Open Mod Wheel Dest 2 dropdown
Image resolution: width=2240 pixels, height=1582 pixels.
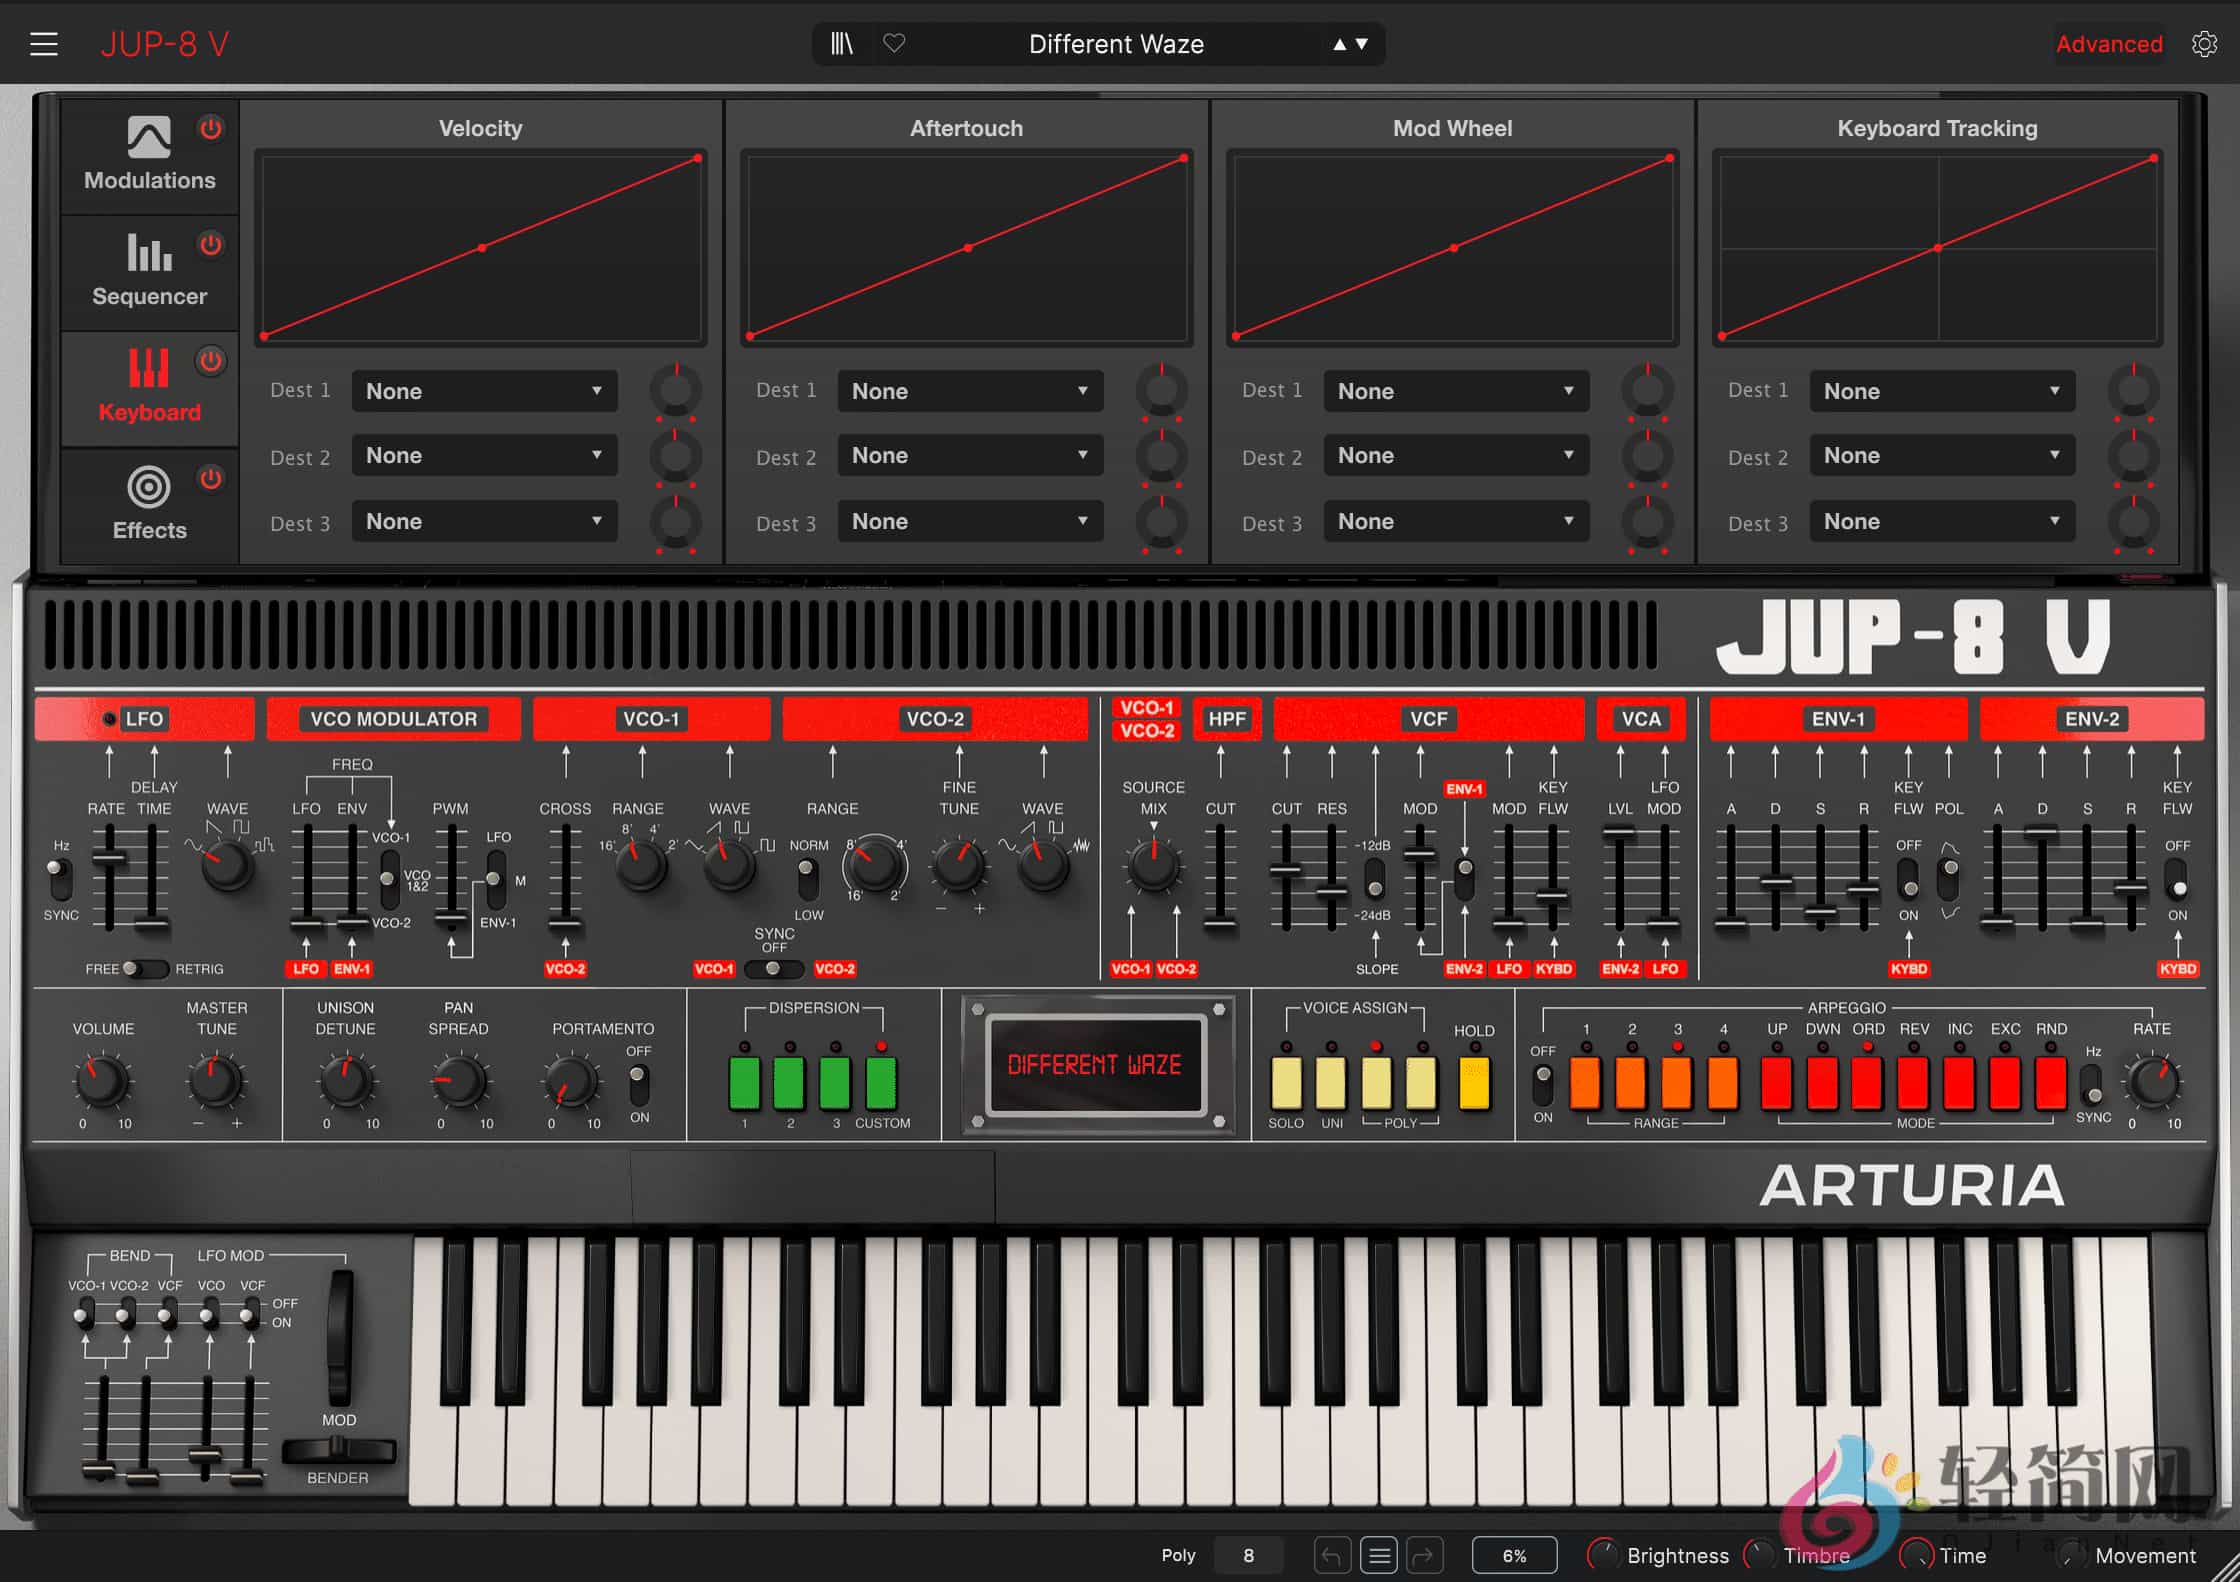click(x=1456, y=456)
